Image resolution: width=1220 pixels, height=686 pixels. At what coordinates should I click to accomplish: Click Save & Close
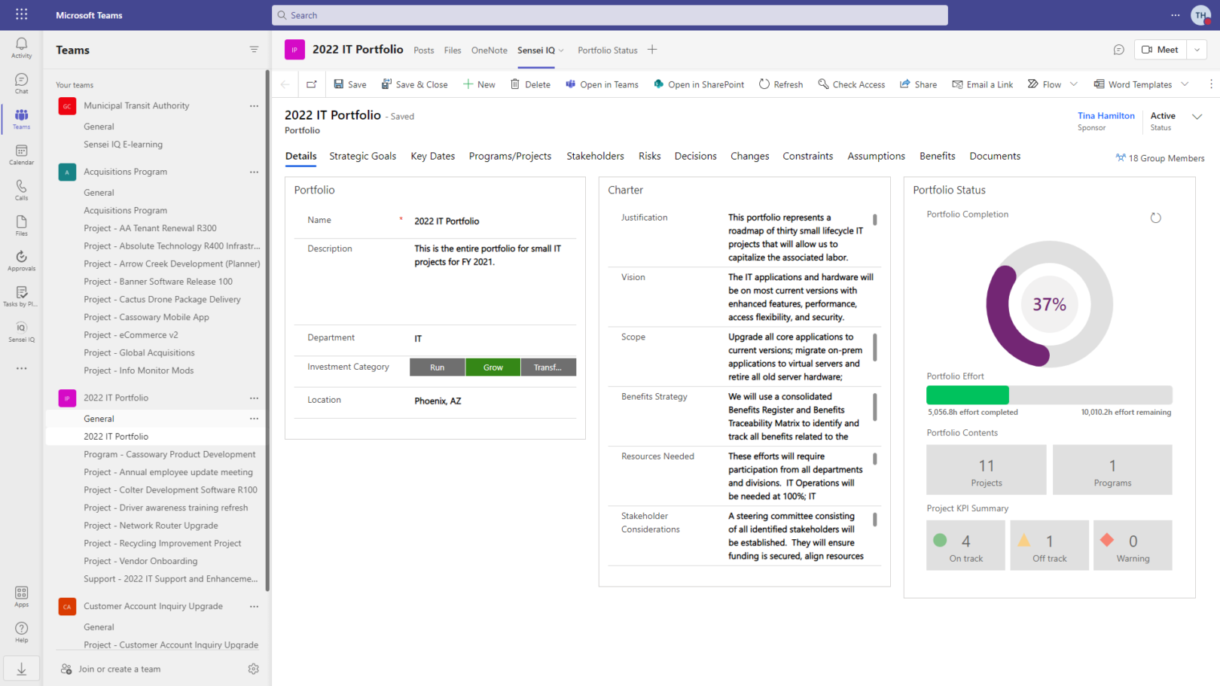tap(414, 84)
